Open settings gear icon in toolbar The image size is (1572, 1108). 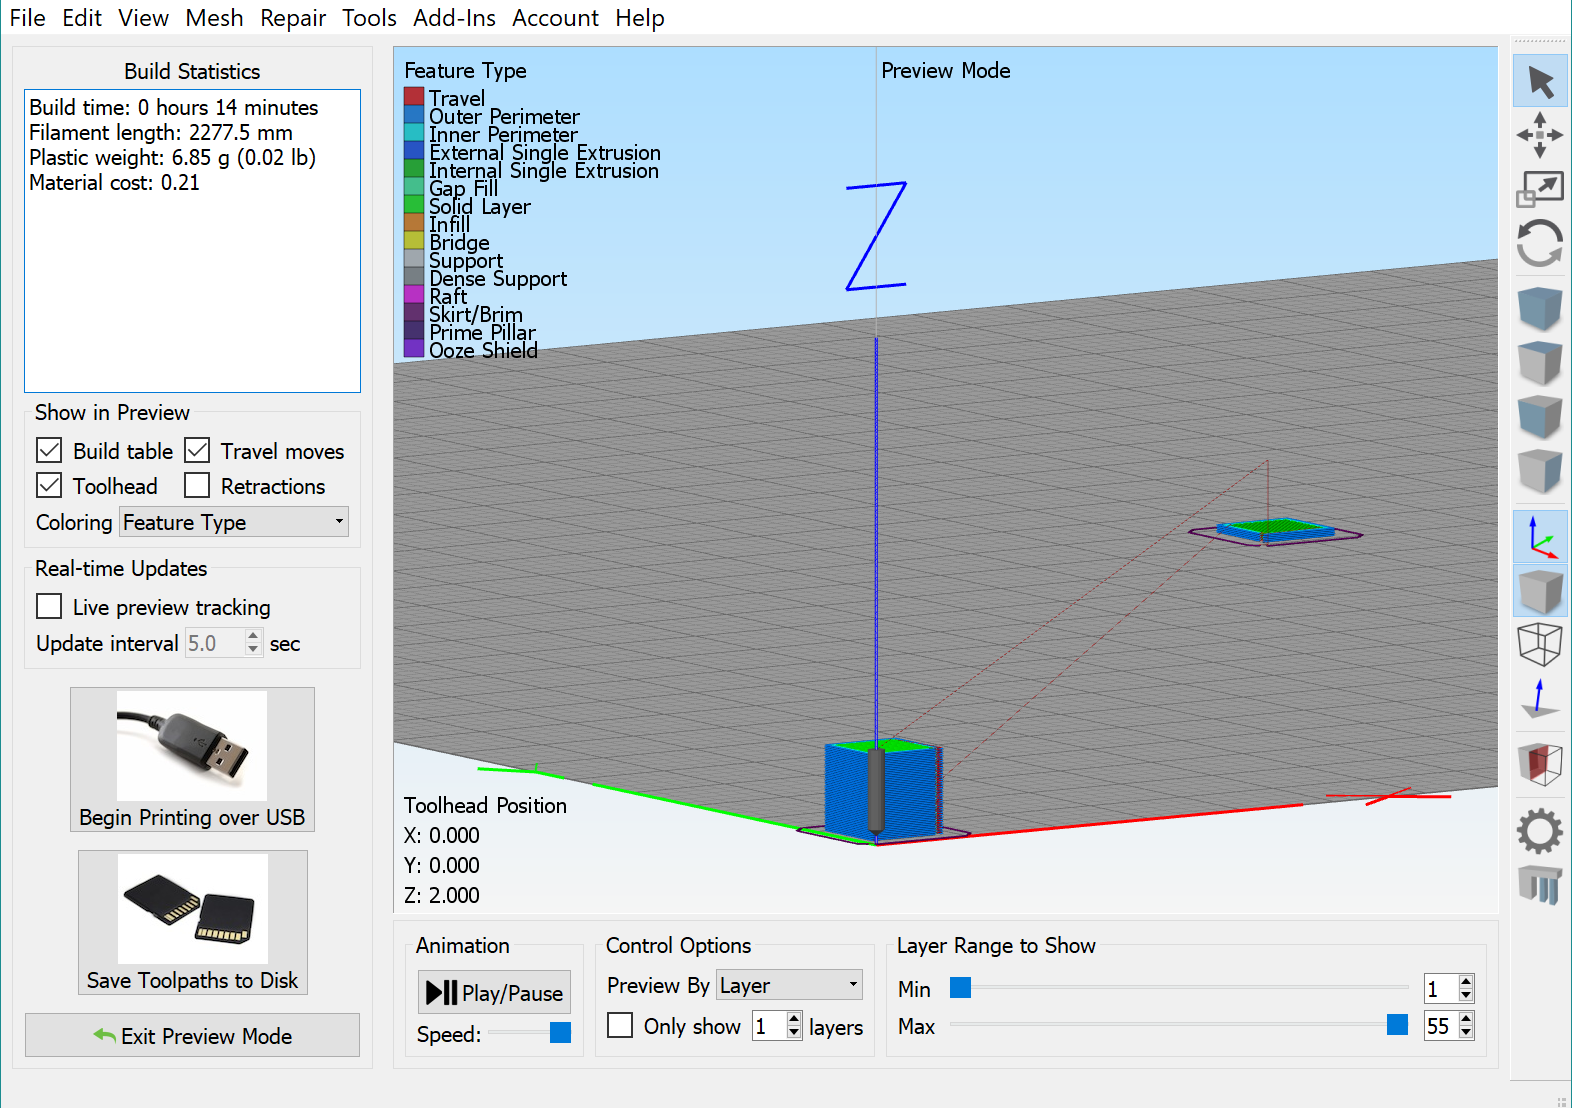click(1540, 831)
